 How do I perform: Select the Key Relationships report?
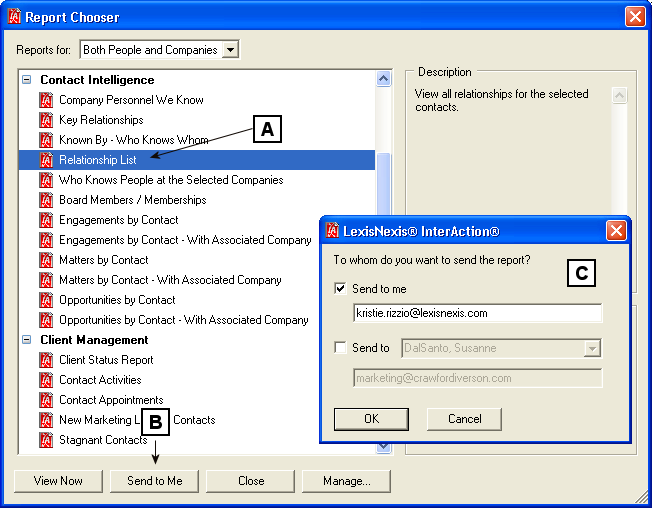point(101,120)
